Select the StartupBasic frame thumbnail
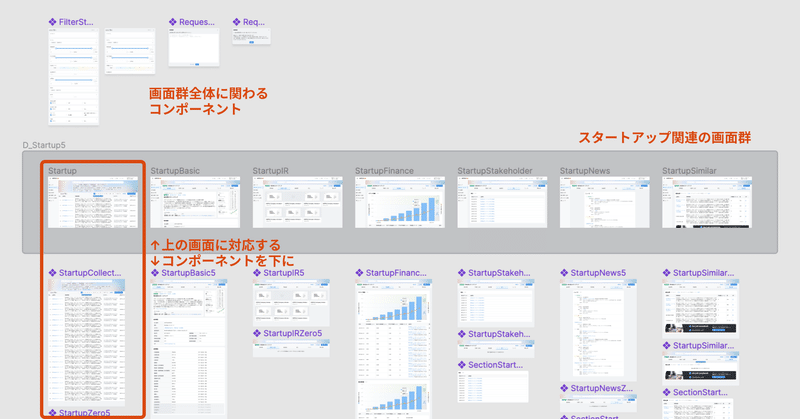Image resolution: width=800 pixels, height=419 pixels. [195, 203]
